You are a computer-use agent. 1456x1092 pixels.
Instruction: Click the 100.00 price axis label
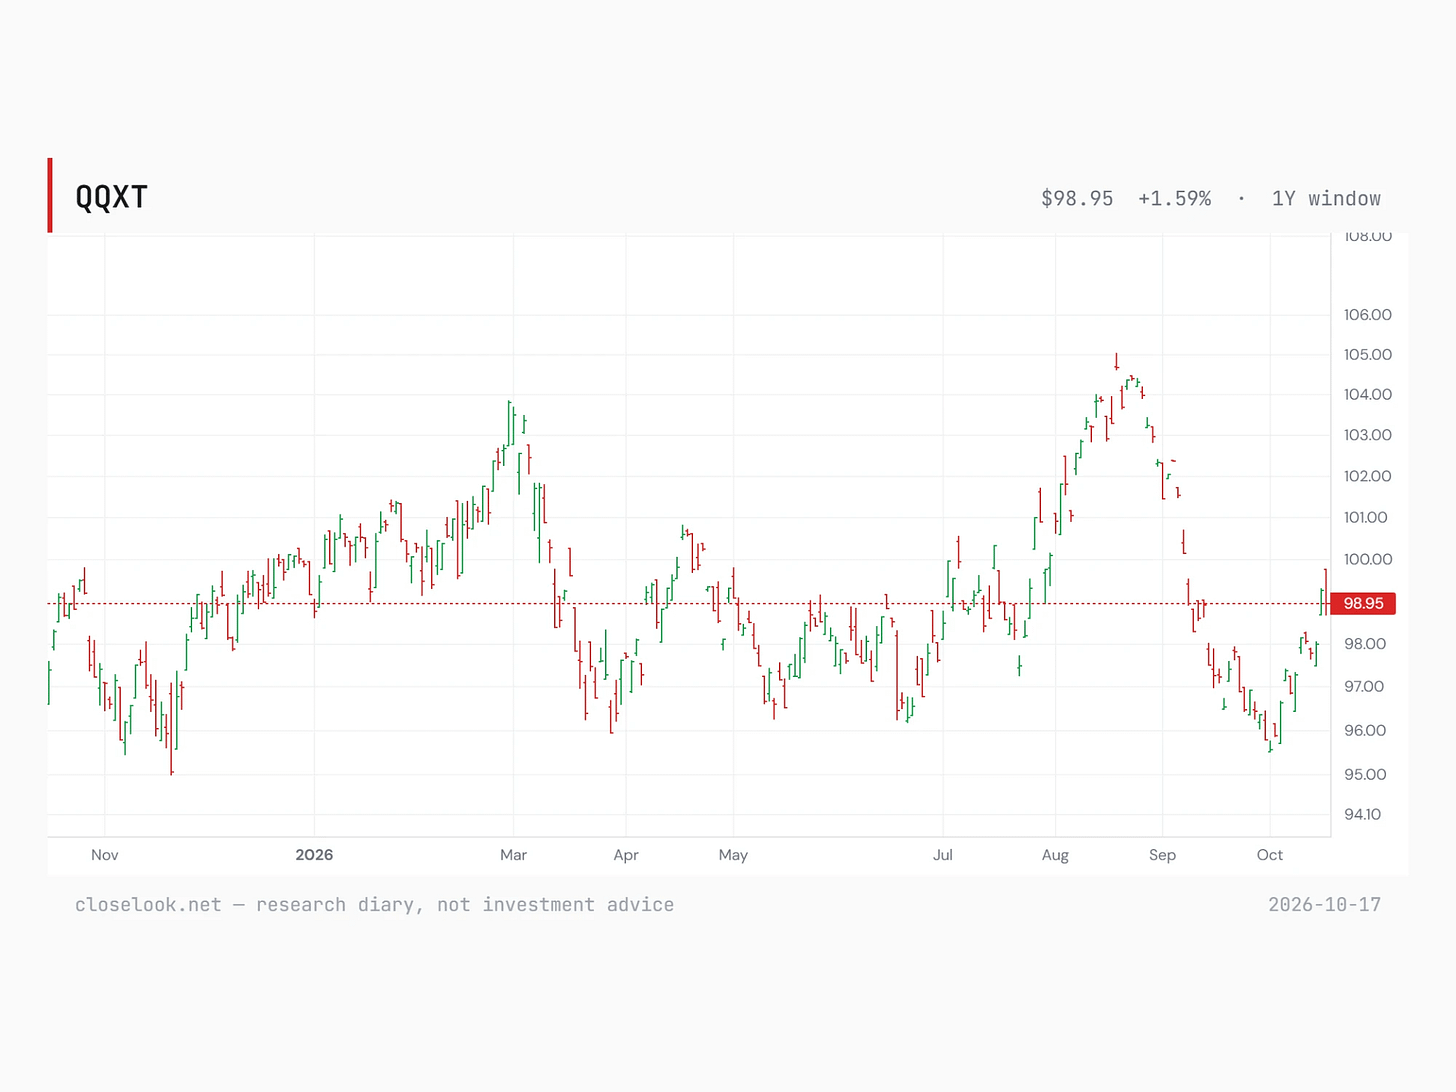click(x=1367, y=559)
